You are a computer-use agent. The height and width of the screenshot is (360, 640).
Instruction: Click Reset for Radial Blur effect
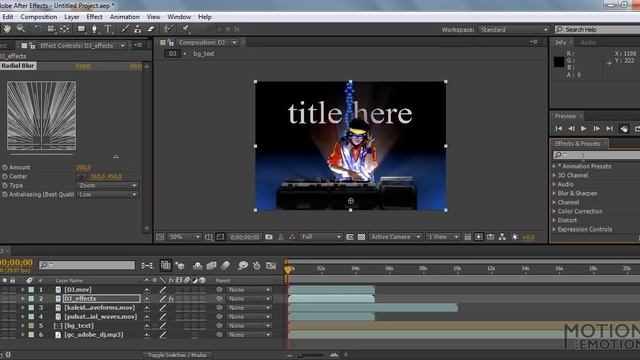point(83,66)
